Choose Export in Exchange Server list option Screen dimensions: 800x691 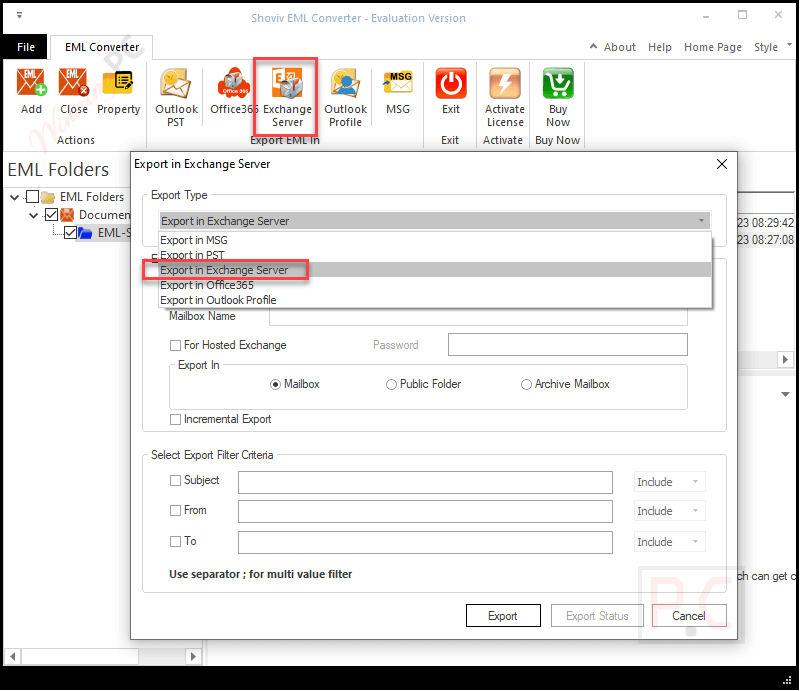point(435,270)
